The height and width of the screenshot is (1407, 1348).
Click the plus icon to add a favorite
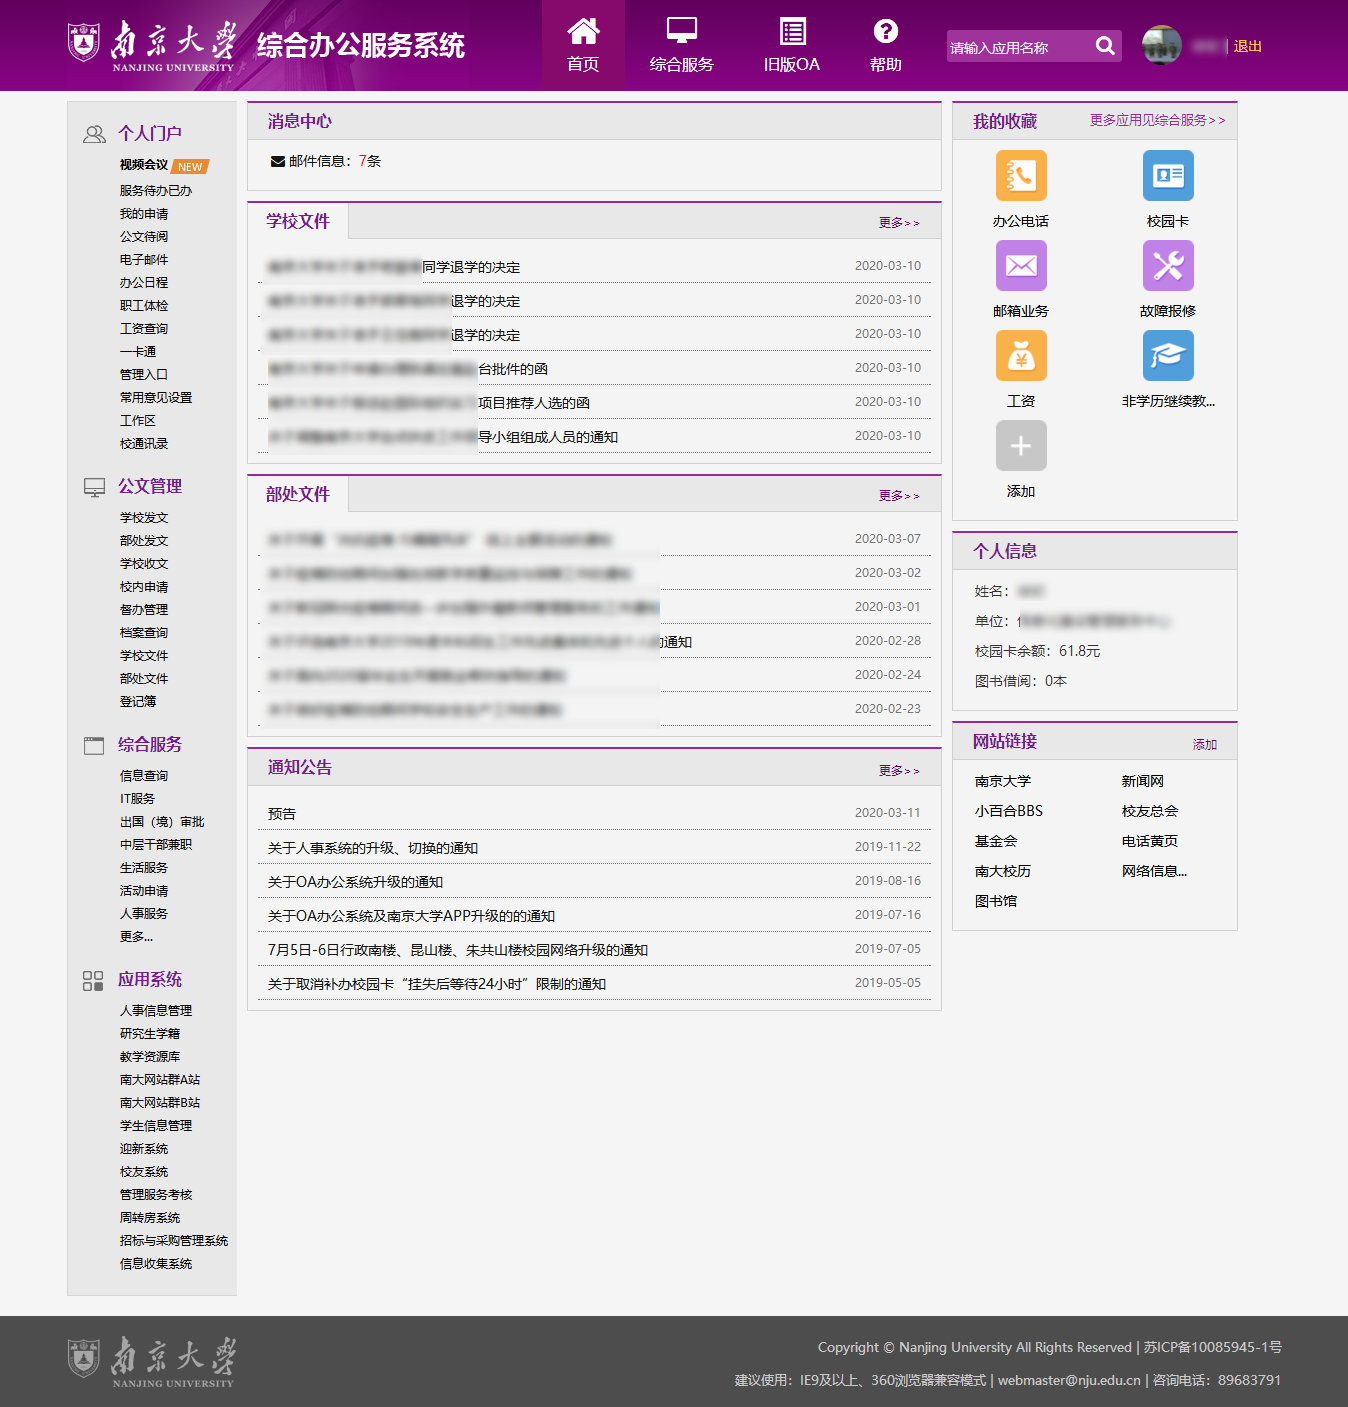(x=1020, y=446)
